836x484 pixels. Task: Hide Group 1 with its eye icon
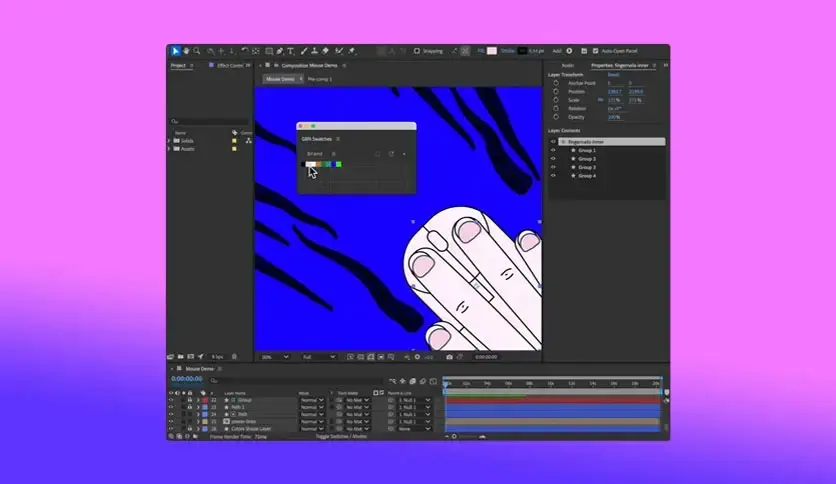click(x=553, y=150)
